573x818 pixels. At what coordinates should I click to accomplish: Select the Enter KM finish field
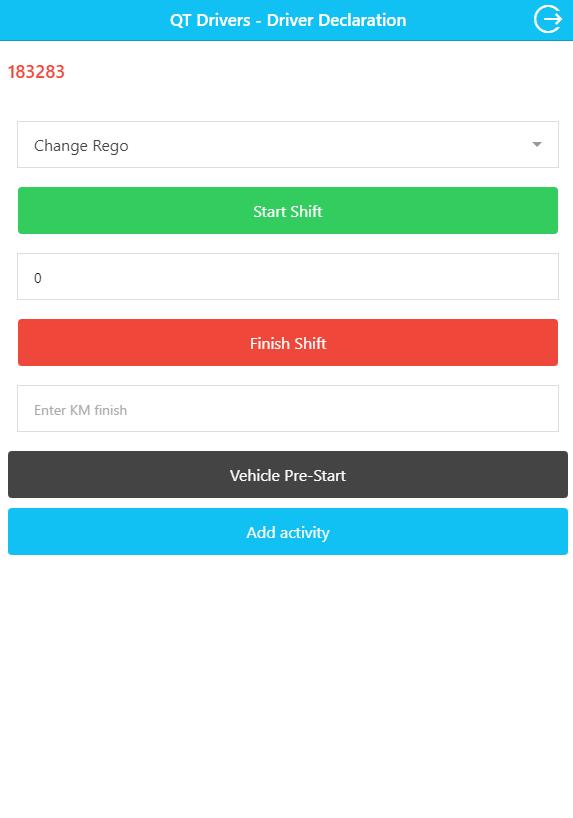tap(288, 408)
